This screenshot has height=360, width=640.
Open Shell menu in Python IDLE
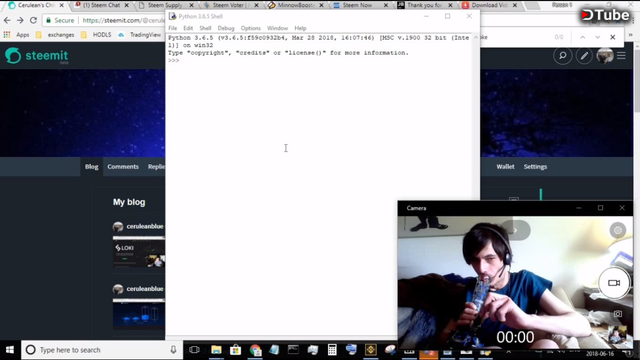[x=205, y=28]
